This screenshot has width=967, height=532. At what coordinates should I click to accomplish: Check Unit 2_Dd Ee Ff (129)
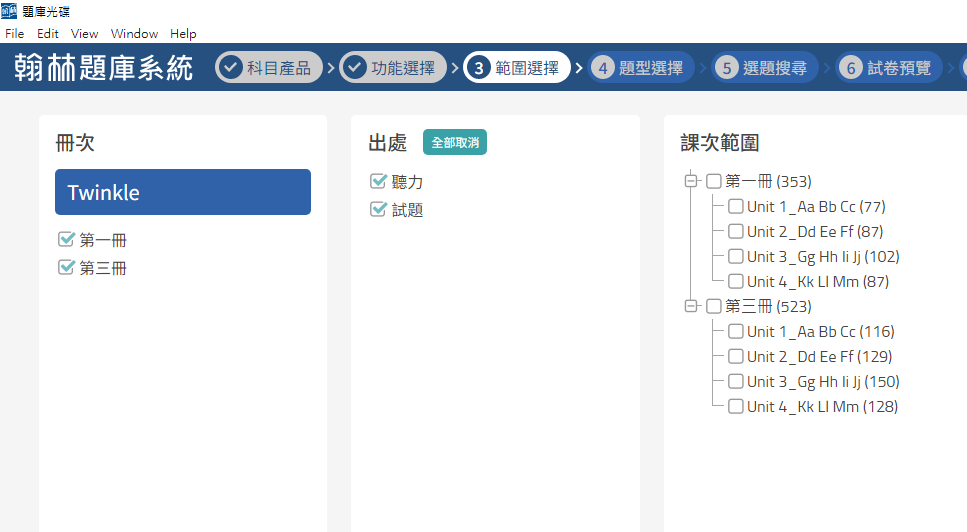tap(736, 356)
